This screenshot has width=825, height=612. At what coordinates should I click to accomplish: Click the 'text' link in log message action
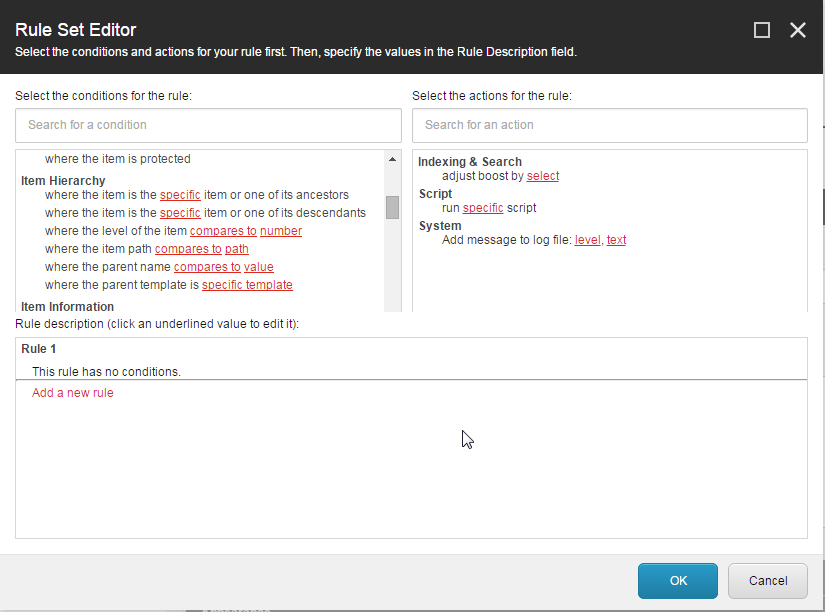click(x=616, y=240)
